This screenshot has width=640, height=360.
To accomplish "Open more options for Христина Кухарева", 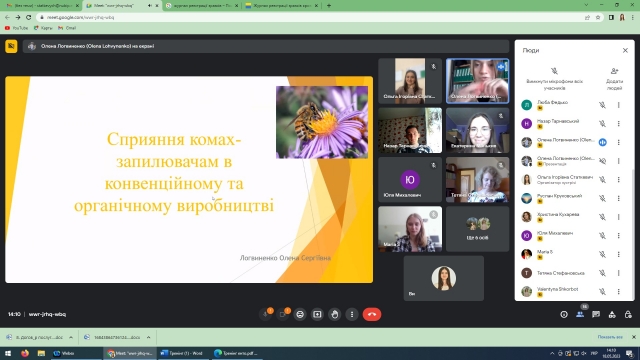I will (x=618, y=217).
